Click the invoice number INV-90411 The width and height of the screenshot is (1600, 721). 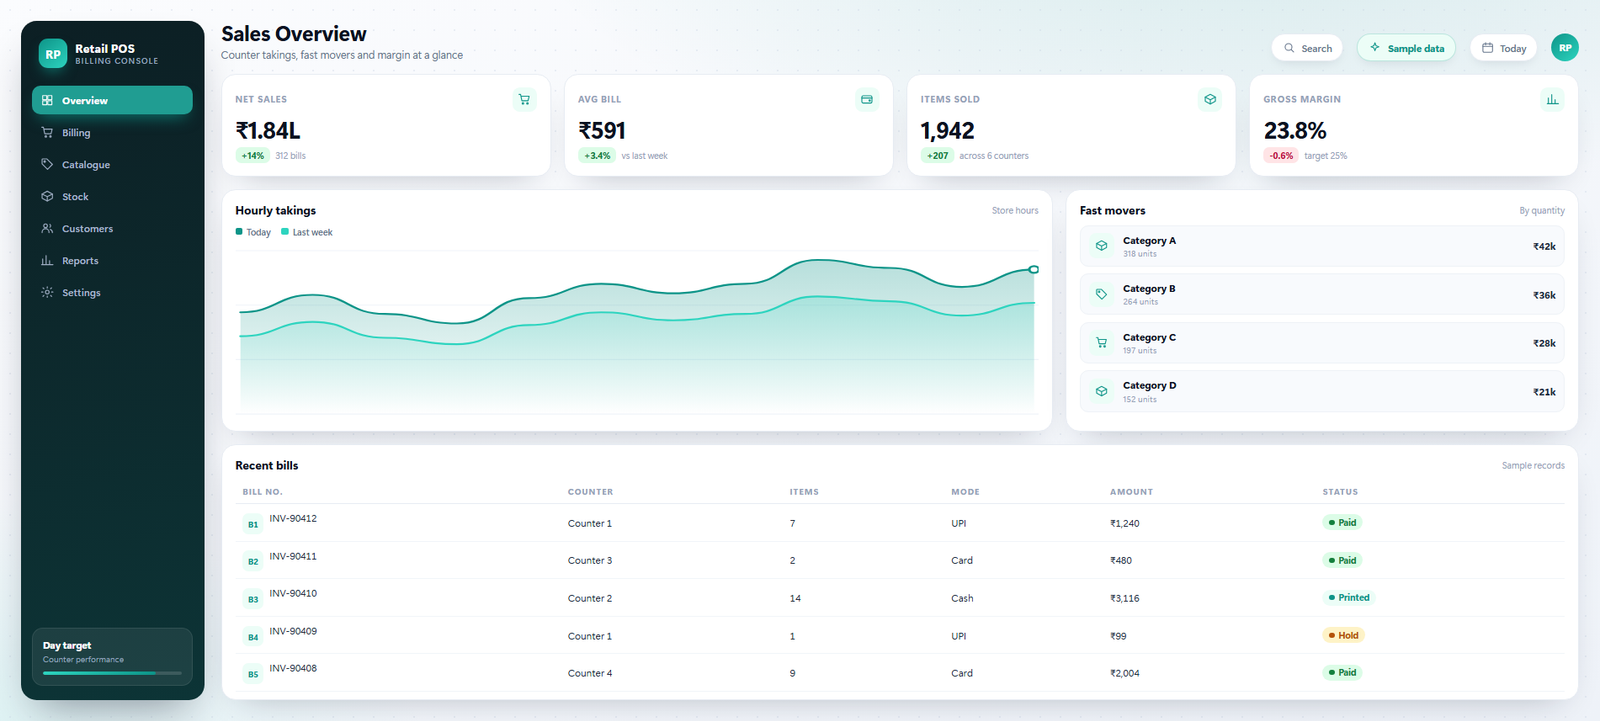(x=293, y=556)
